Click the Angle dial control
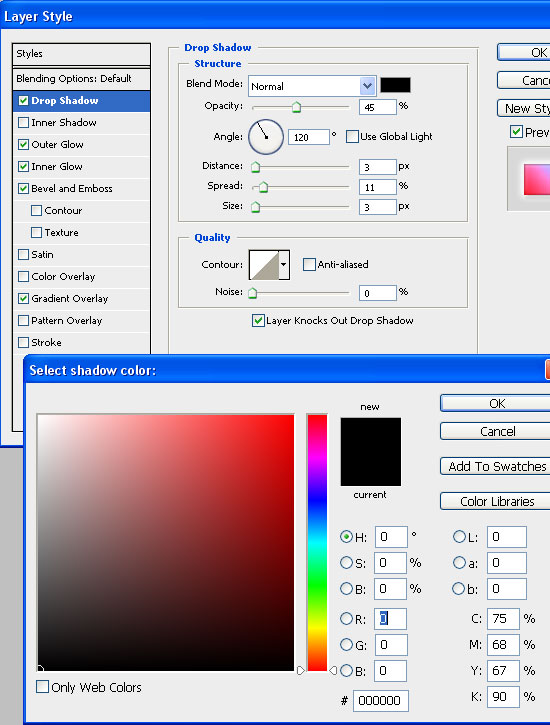Image resolution: width=550 pixels, height=725 pixels. pyautogui.click(x=266, y=137)
